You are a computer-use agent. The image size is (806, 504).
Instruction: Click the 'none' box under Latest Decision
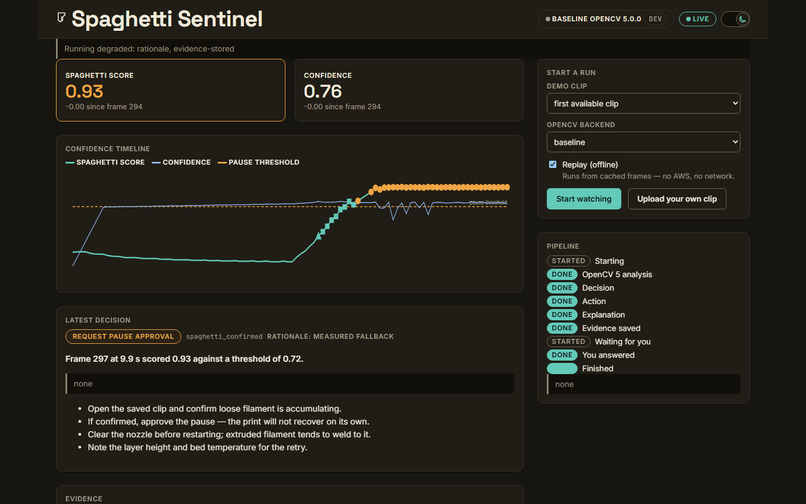[290, 384]
